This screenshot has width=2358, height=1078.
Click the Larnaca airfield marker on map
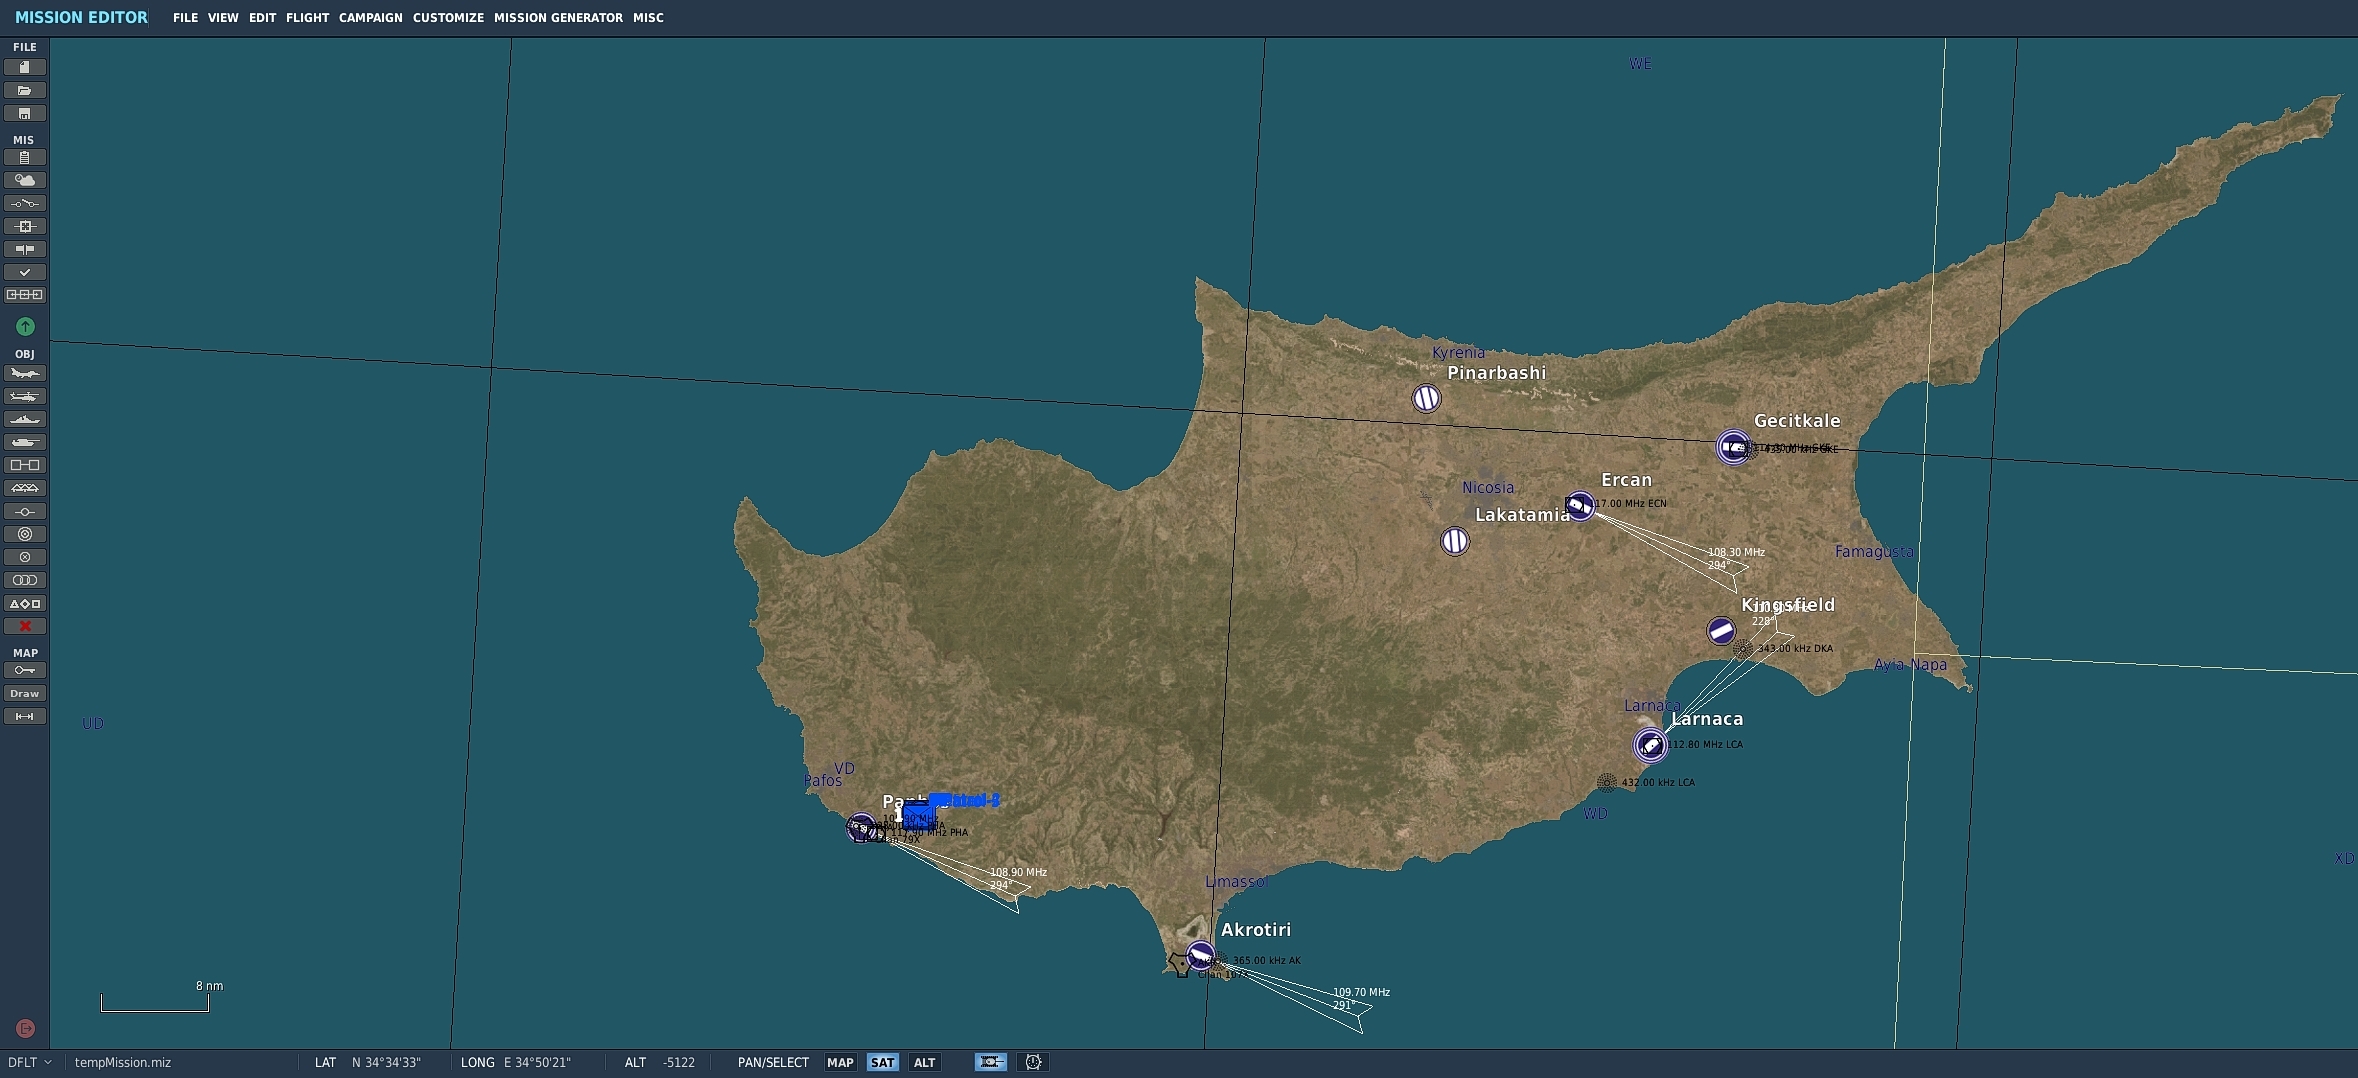click(1650, 745)
